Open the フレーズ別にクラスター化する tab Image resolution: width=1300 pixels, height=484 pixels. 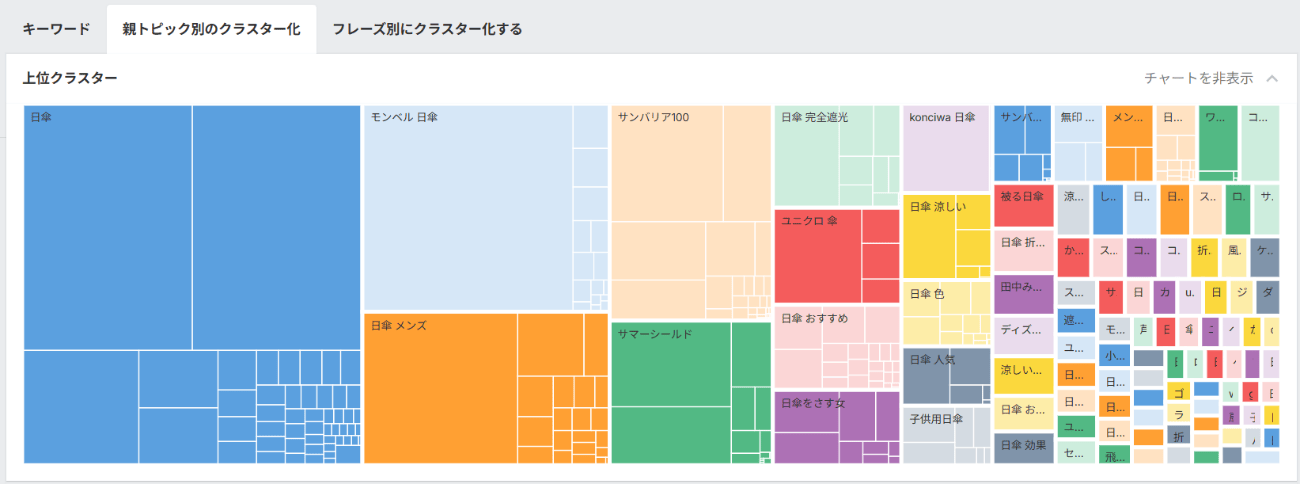pyautogui.click(x=427, y=29)
